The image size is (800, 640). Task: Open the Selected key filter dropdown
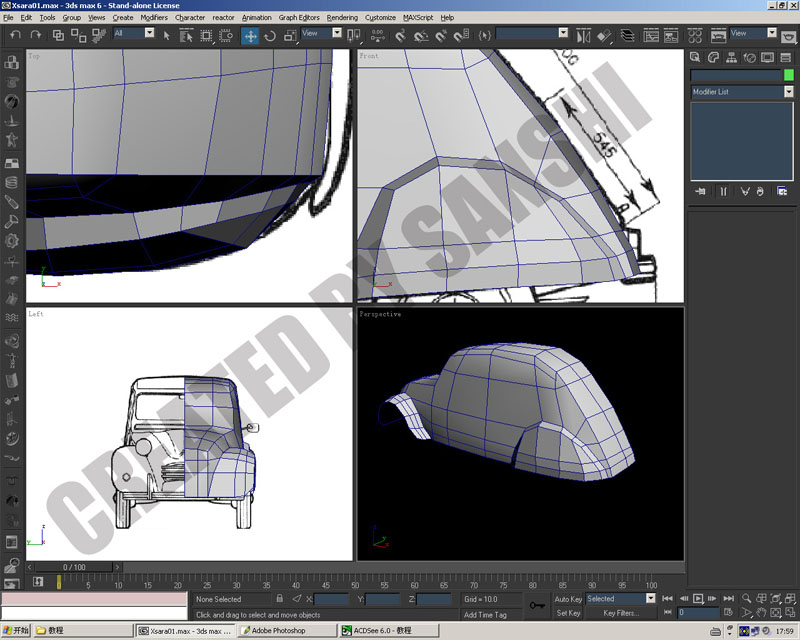(x=620, y=599)
